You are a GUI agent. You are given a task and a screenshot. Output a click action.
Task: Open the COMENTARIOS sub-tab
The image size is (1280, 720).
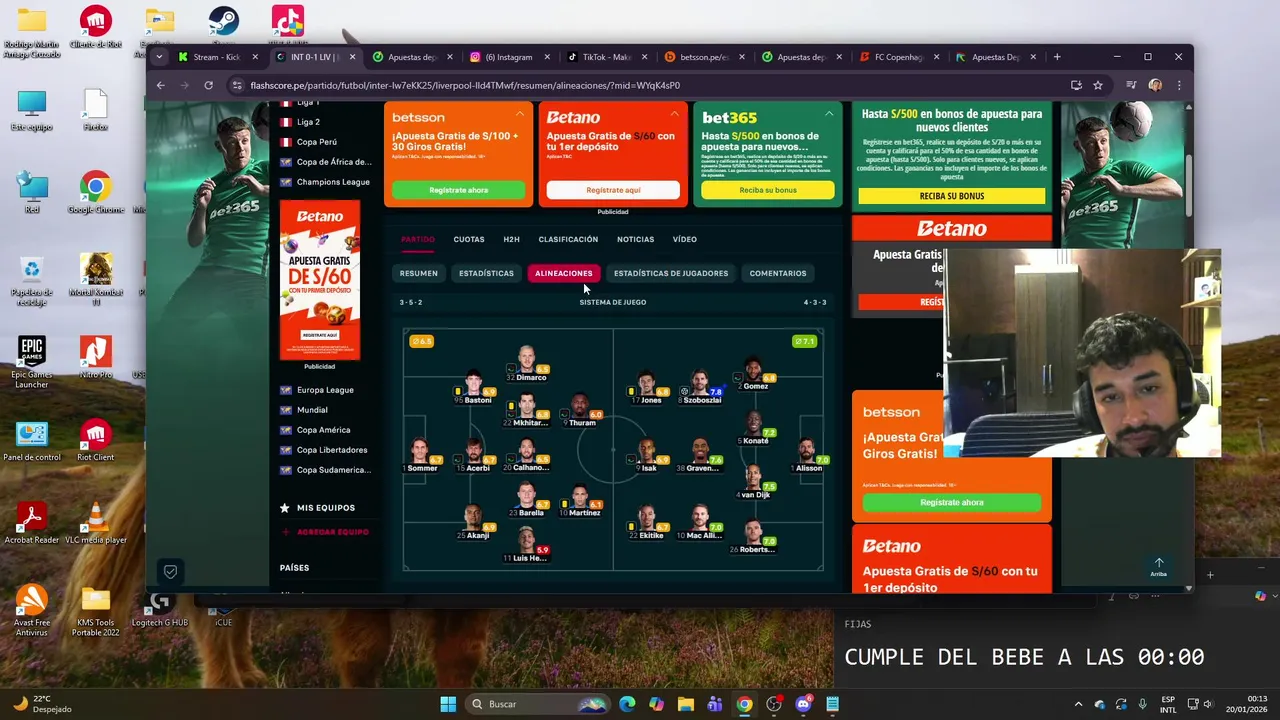[x=778, y=273]
